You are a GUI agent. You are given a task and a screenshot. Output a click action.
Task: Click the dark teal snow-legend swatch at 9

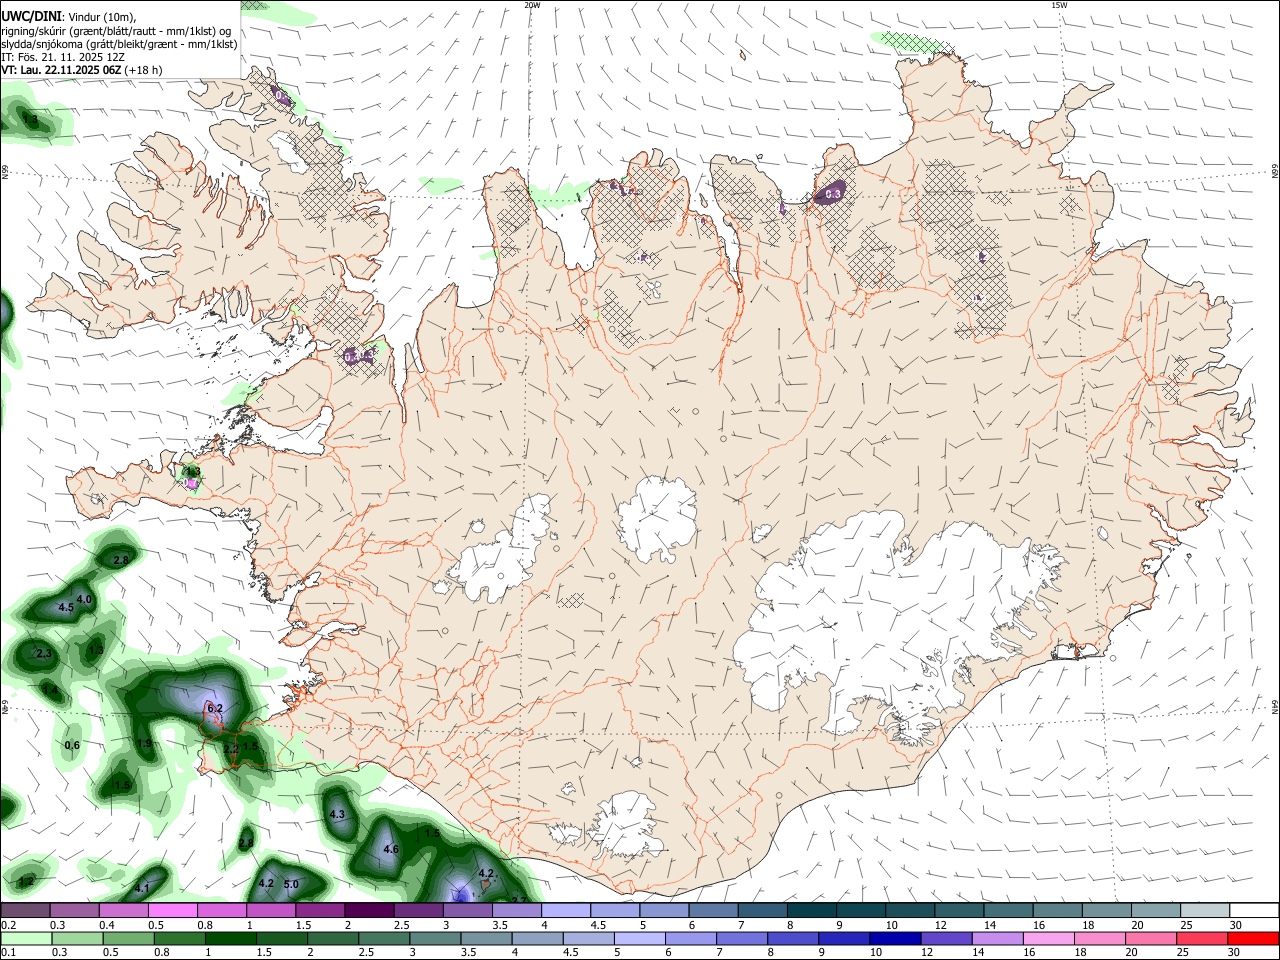click(x=812, y=911)
